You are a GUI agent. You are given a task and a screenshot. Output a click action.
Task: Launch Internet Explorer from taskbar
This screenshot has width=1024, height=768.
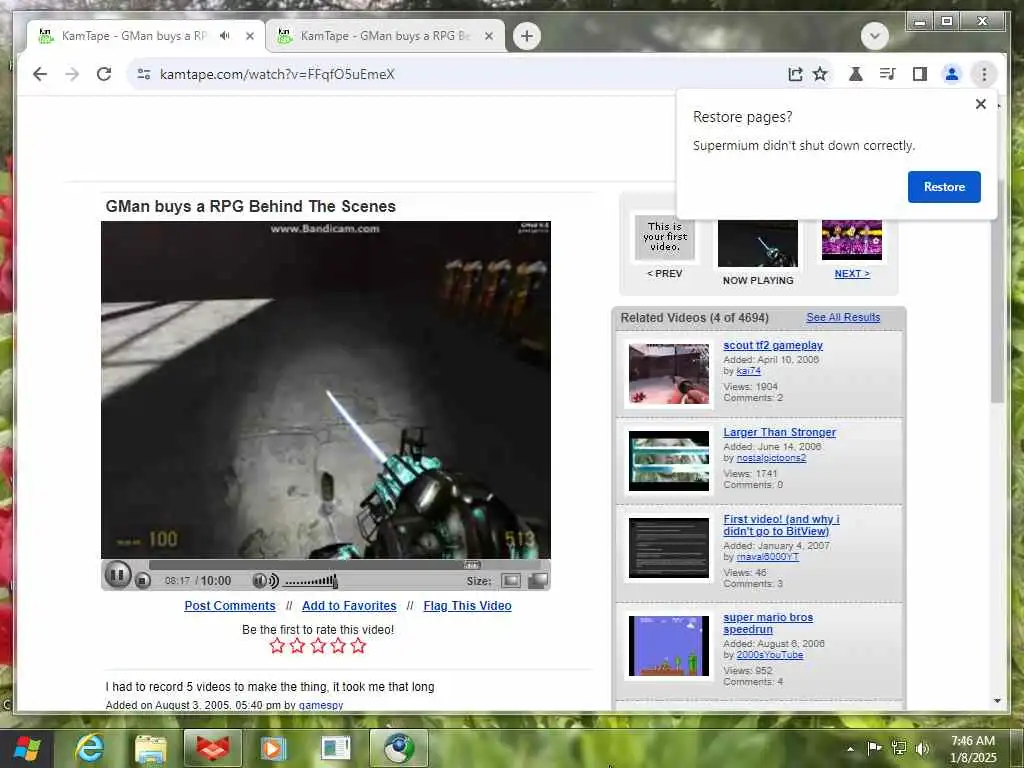coord(89,748)
